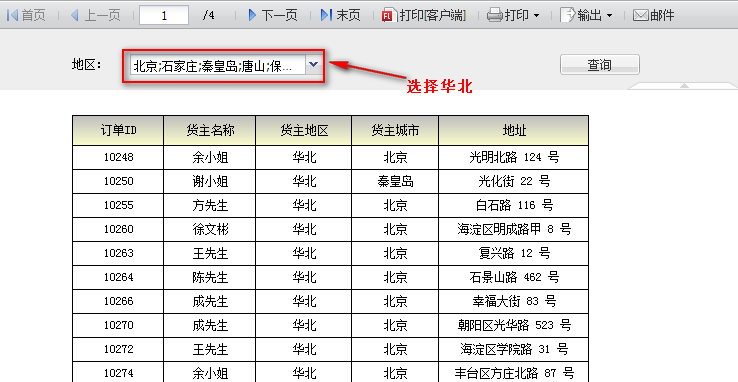Screen dimensions: 738x382
Task: Open the 打印 dropdown arrow
Action: [537, 16]
